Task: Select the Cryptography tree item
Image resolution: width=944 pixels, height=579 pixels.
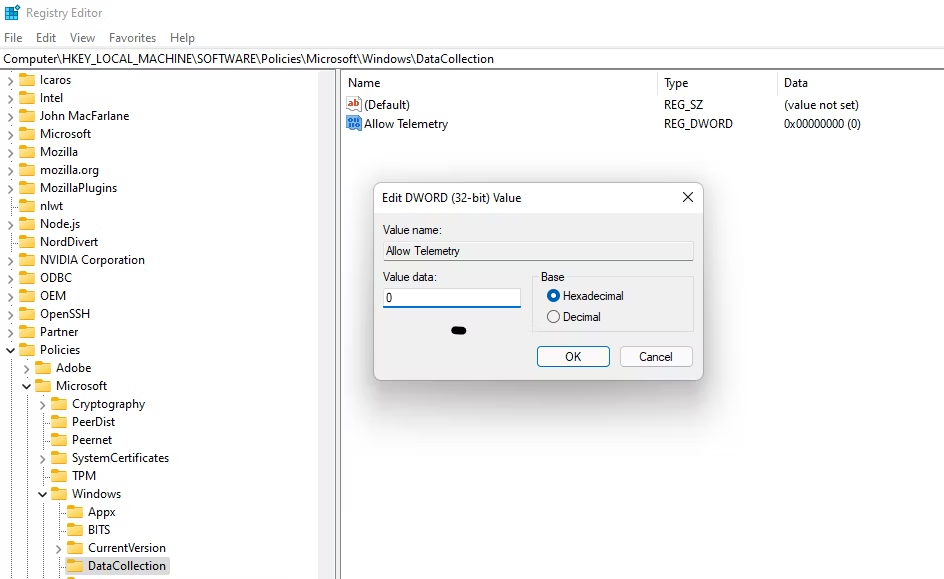Action: coord(108,404)
